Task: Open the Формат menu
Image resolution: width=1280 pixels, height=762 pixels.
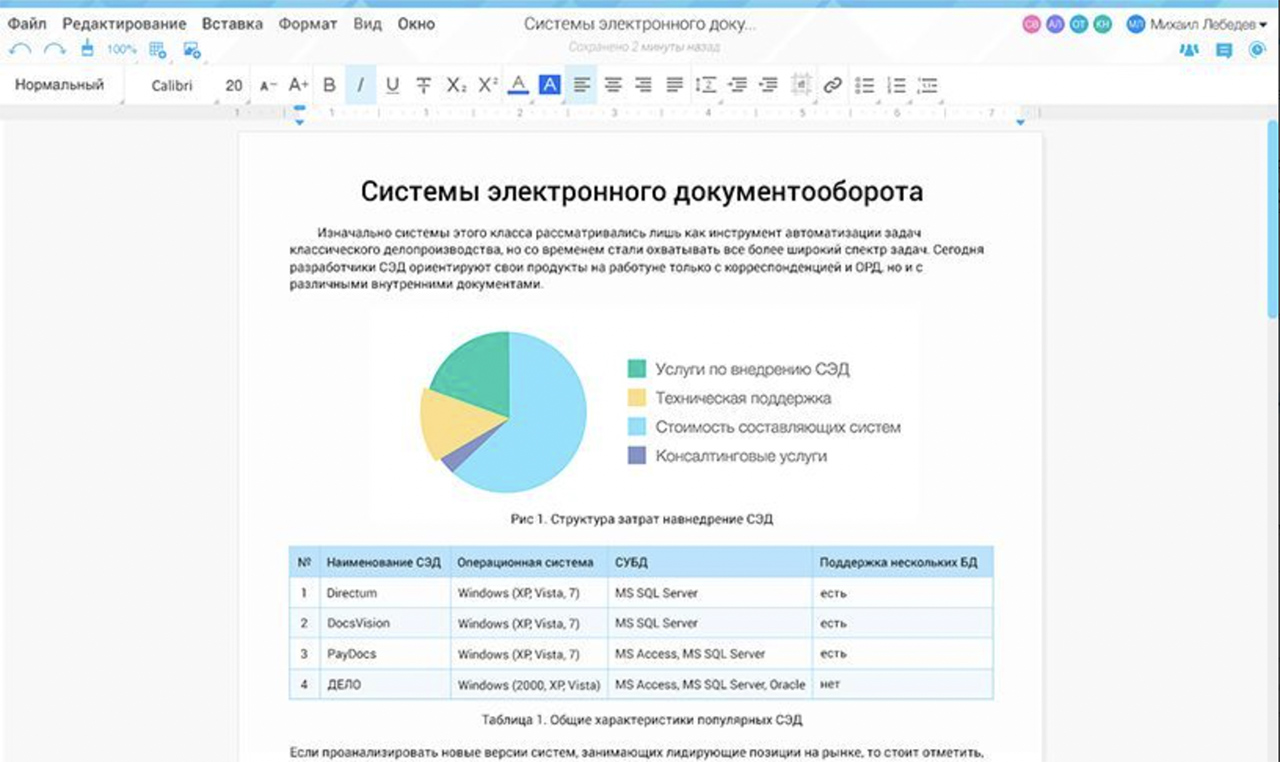Action: tap(308, 24)
